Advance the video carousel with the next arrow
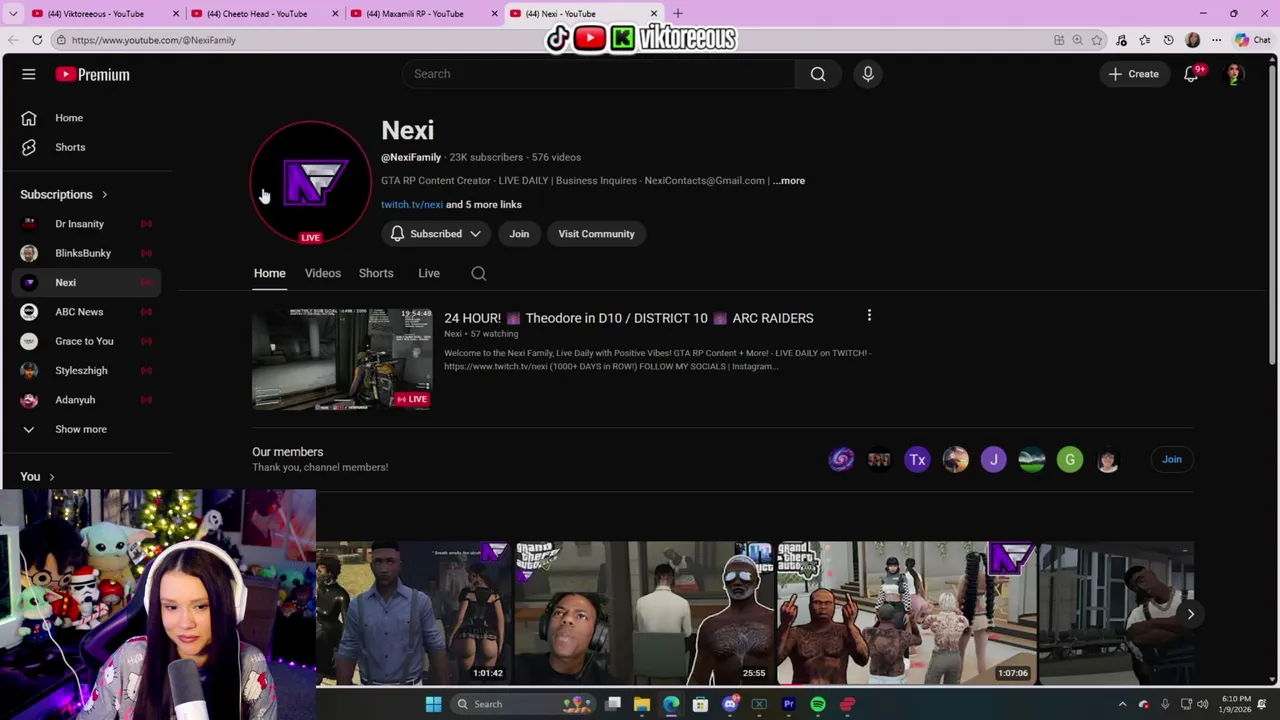 (1190, 614)
